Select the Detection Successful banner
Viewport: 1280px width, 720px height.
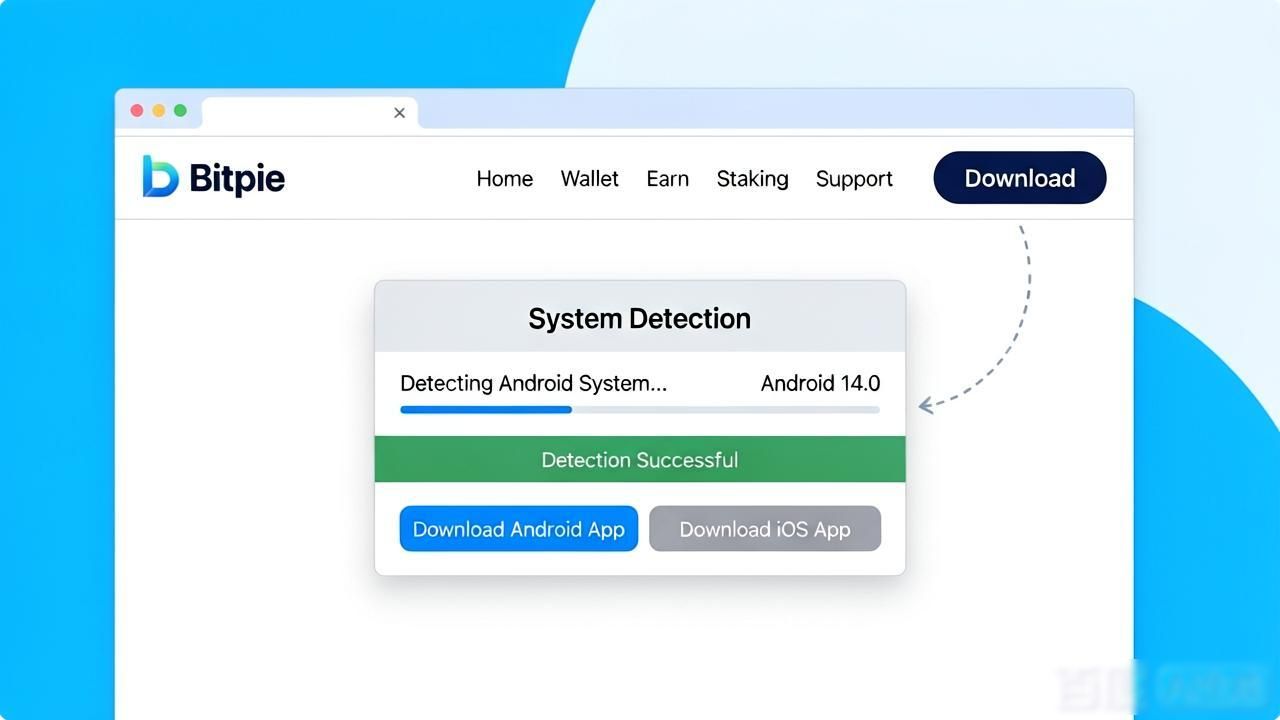(640, 460)
